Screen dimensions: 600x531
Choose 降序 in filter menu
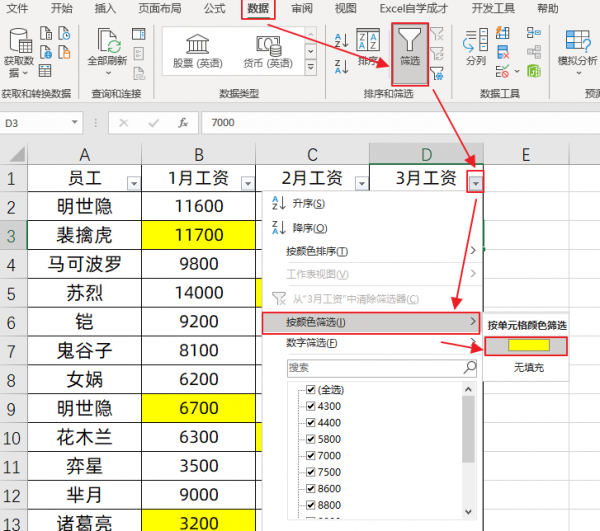coord(372,228)
